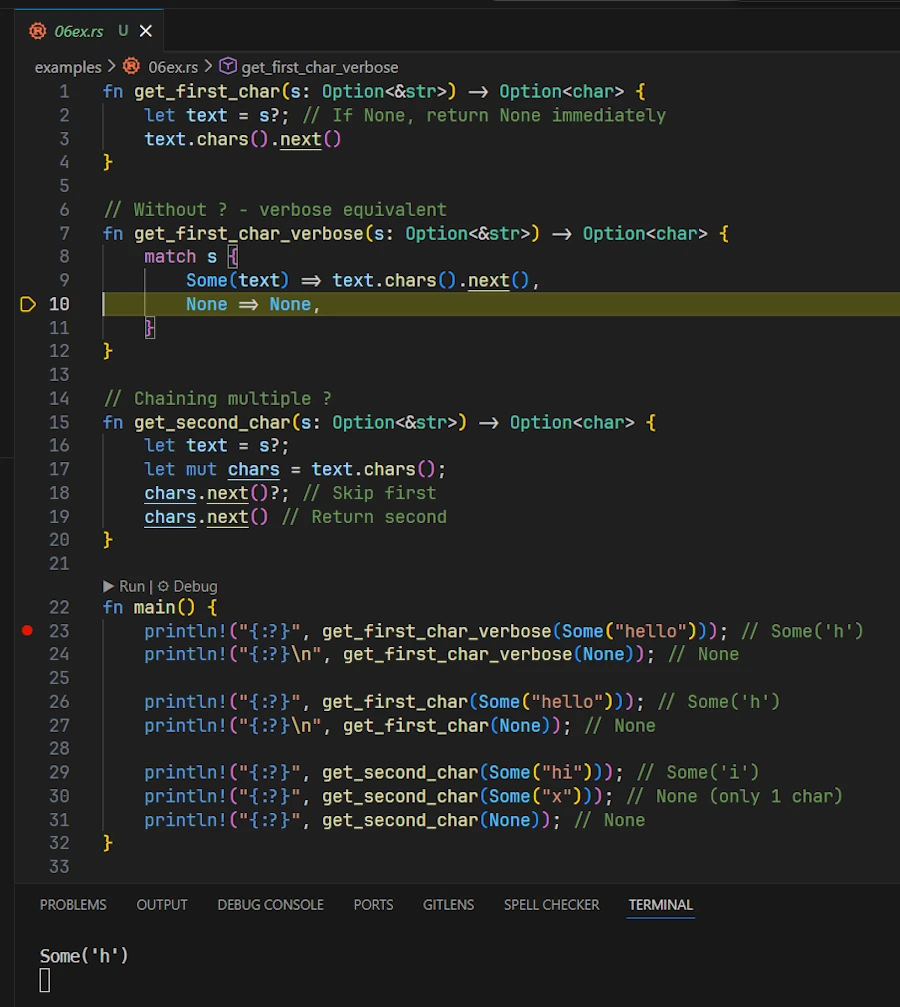This screenshot has width=900, height=1007.
Task: Click the Rust icon in the breadcrumb bar
Action: pos(131,67)
